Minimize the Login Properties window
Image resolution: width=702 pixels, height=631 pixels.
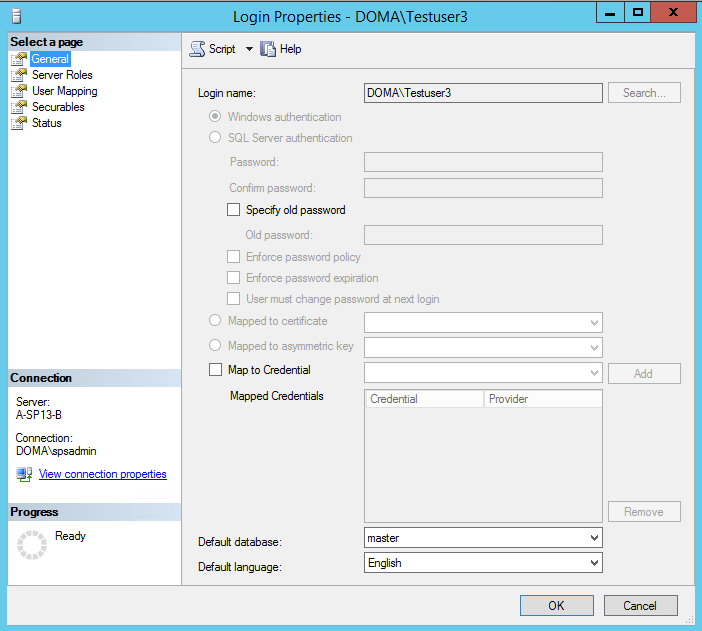pyautogui.click(x=610, y=13)
